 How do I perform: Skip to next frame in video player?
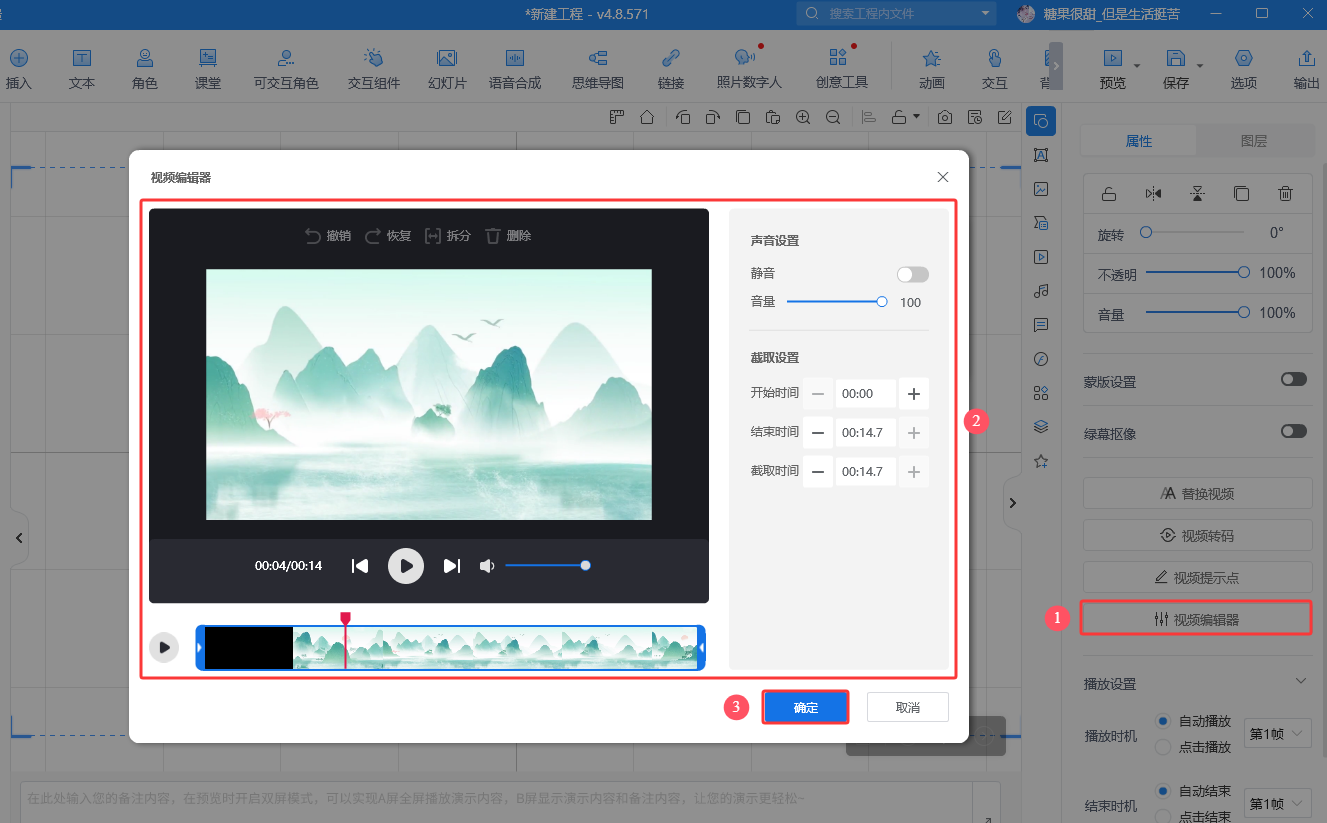point(452,566)
